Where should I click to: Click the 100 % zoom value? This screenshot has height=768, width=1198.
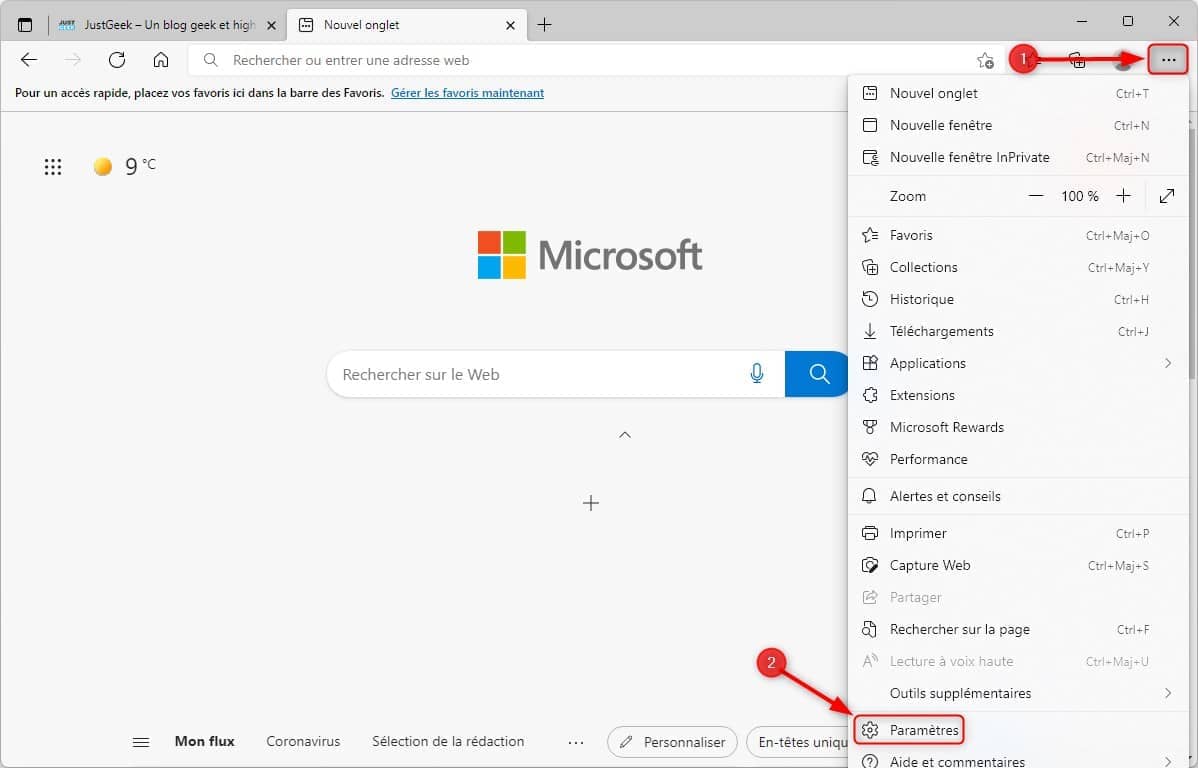(1080, 196)
